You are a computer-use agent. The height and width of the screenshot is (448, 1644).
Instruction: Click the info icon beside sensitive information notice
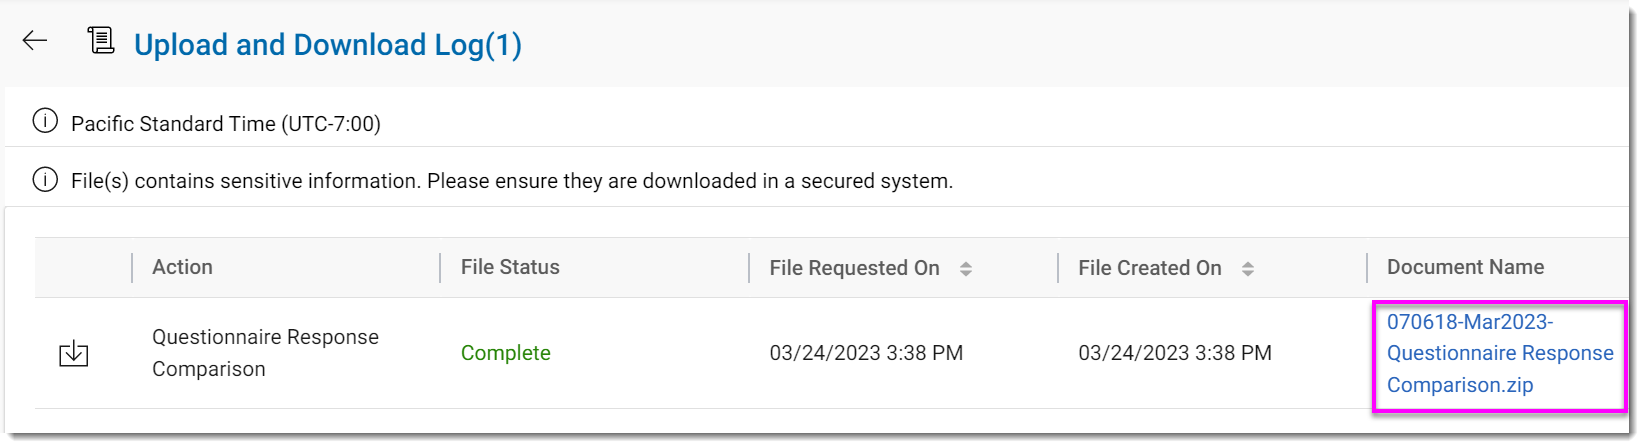45,180
